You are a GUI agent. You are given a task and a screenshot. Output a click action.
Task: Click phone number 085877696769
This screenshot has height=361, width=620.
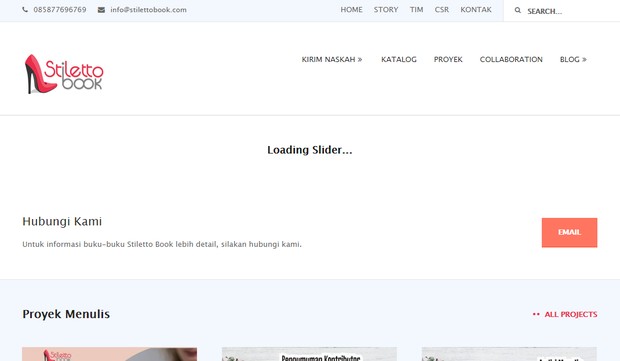[x=60, y=10]
